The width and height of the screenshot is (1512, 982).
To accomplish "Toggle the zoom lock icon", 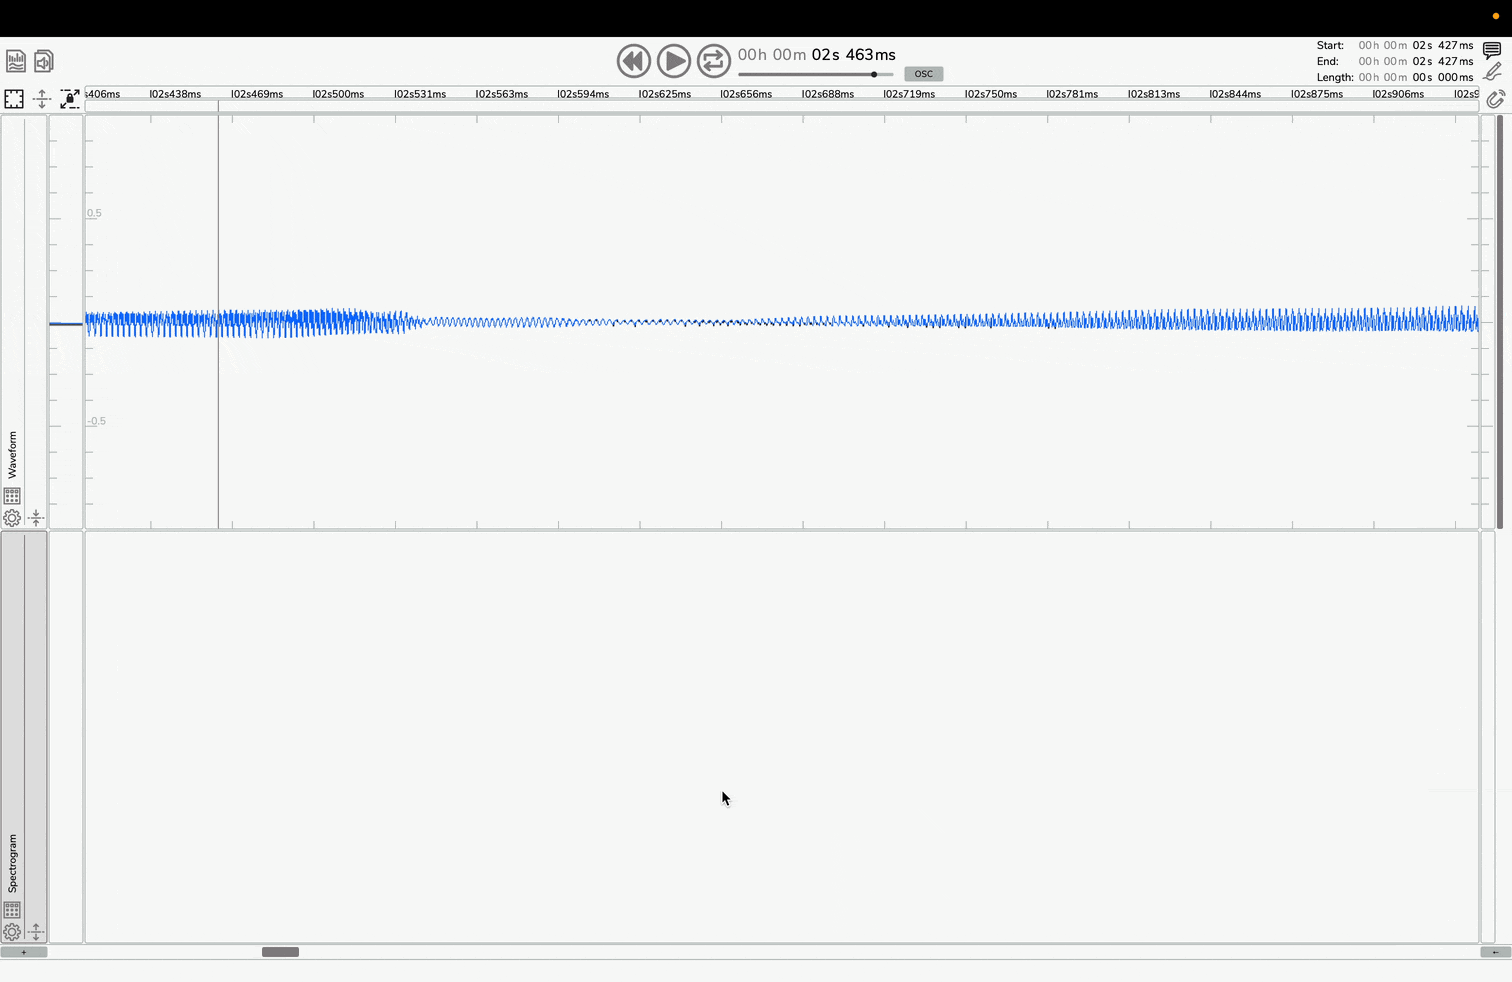I will point(70,99).
